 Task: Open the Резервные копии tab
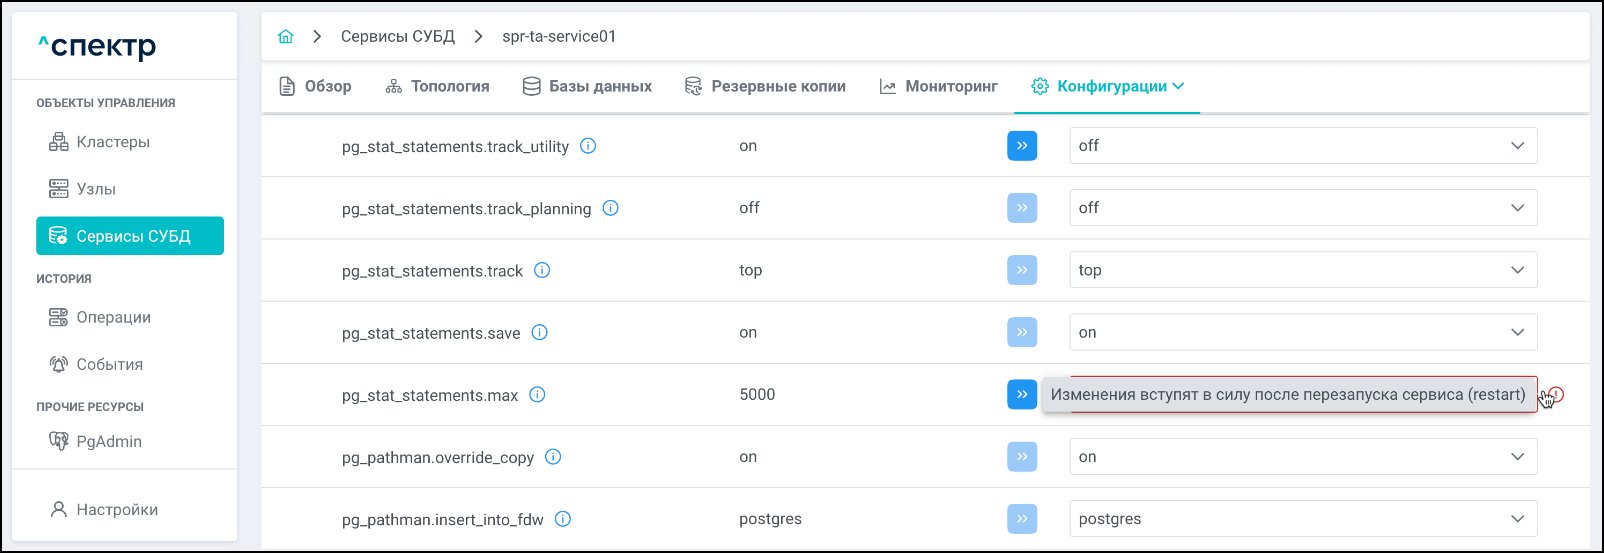765,86
